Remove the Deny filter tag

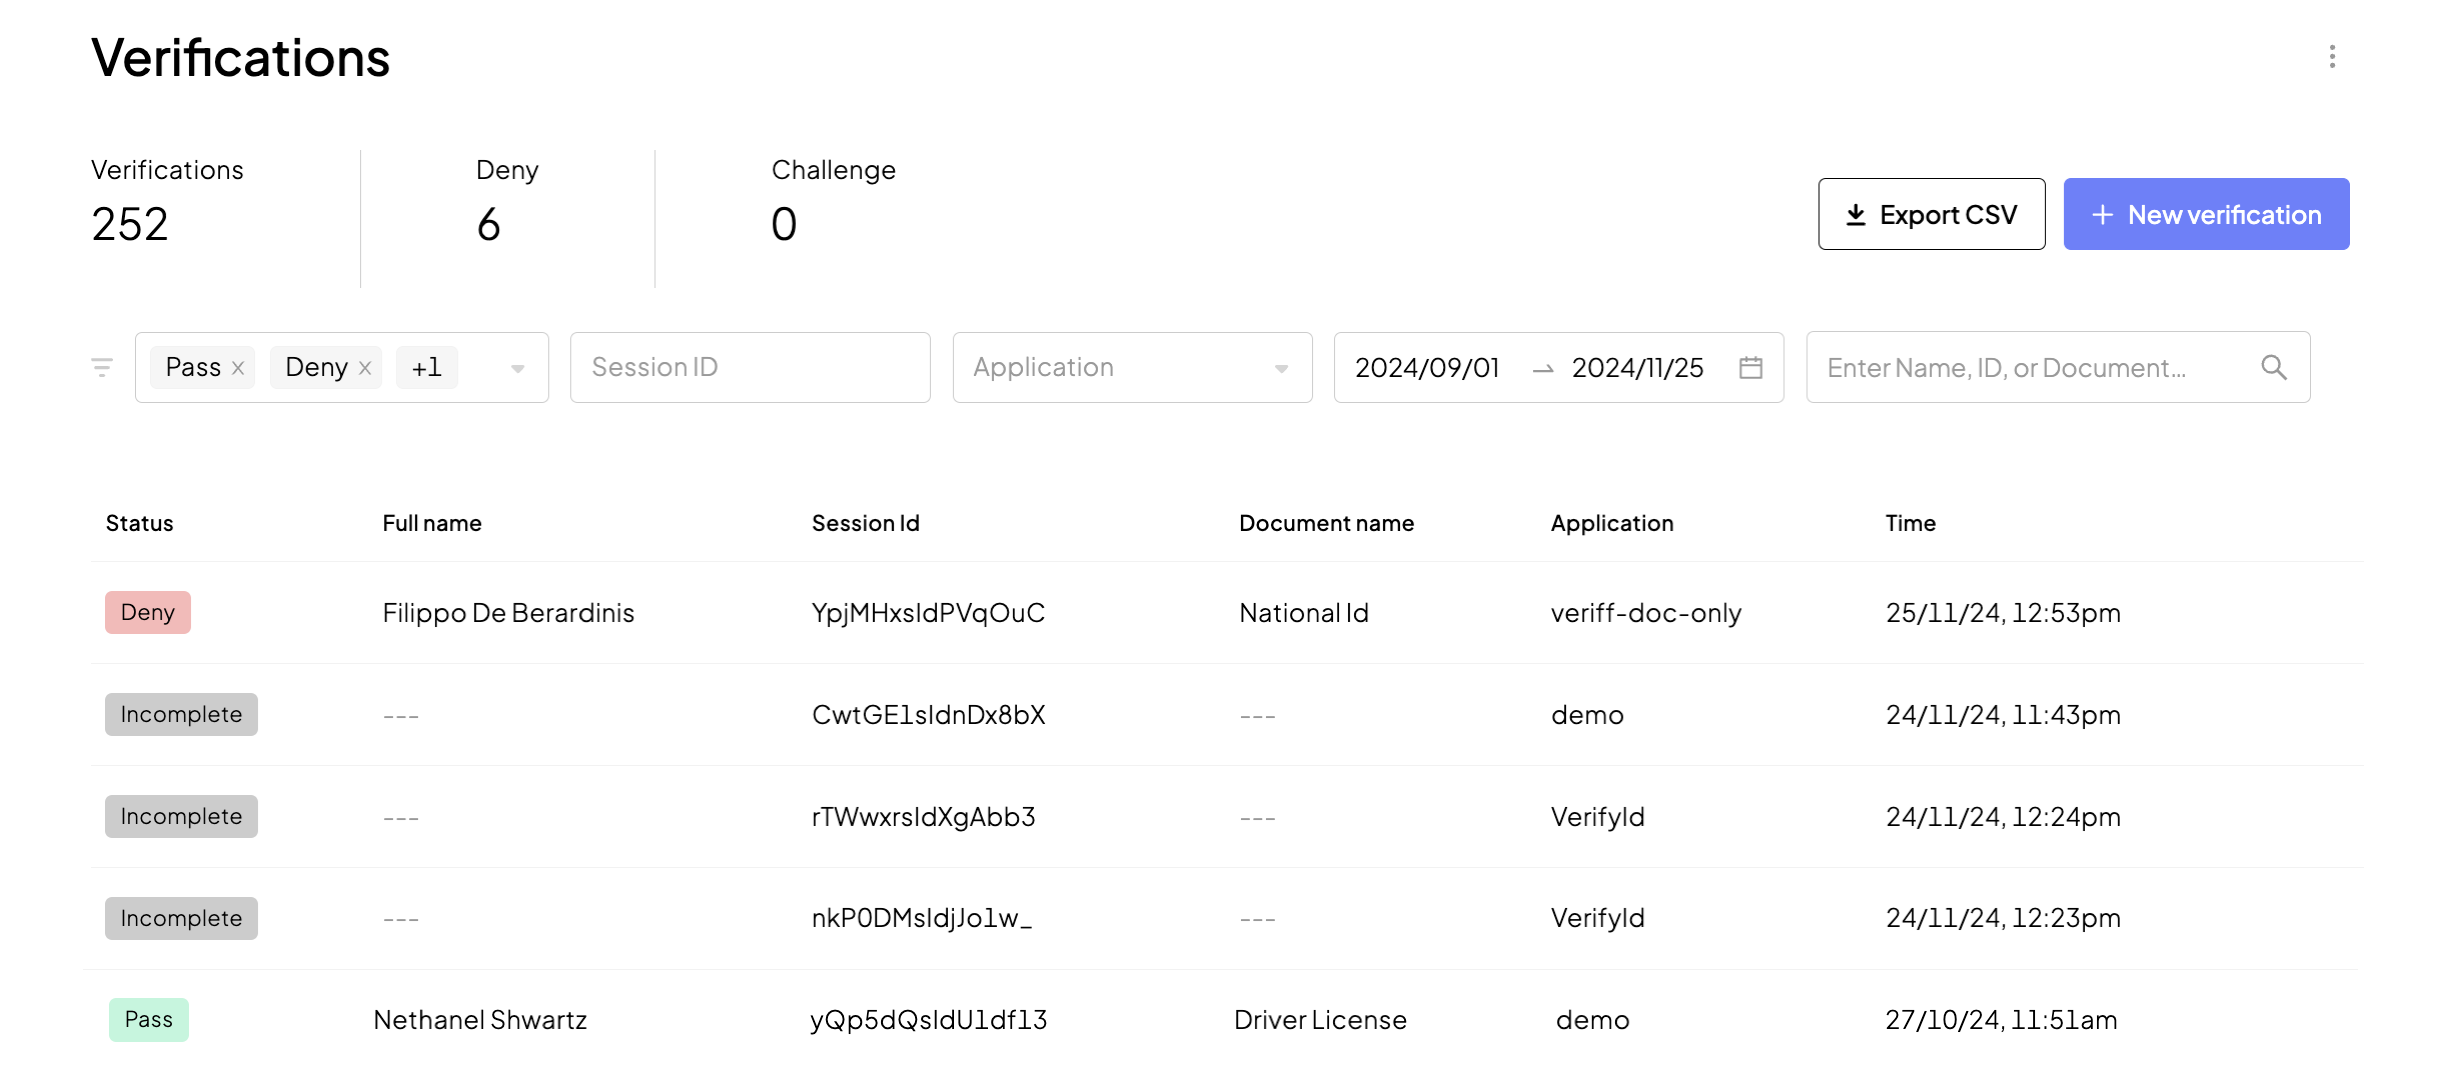[x=365, y=368]
